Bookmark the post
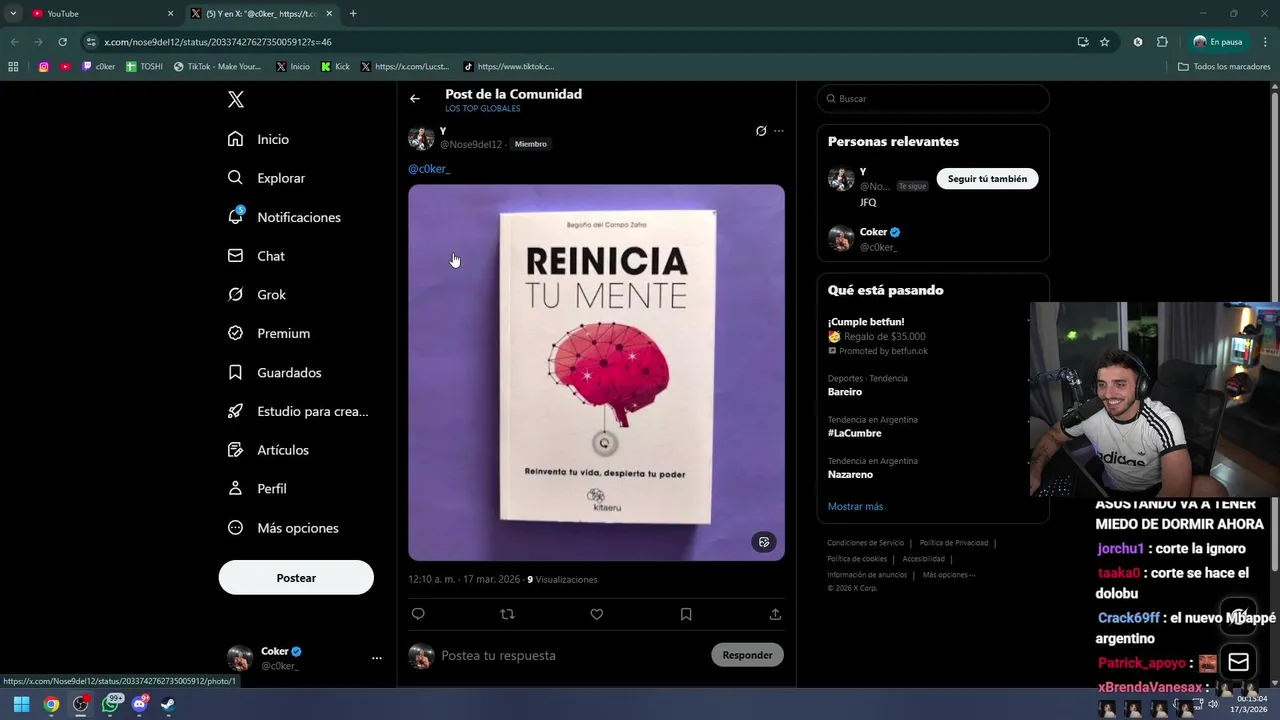Image resolution: width=1280 pixels, height=720 pixels. [686, 614]
